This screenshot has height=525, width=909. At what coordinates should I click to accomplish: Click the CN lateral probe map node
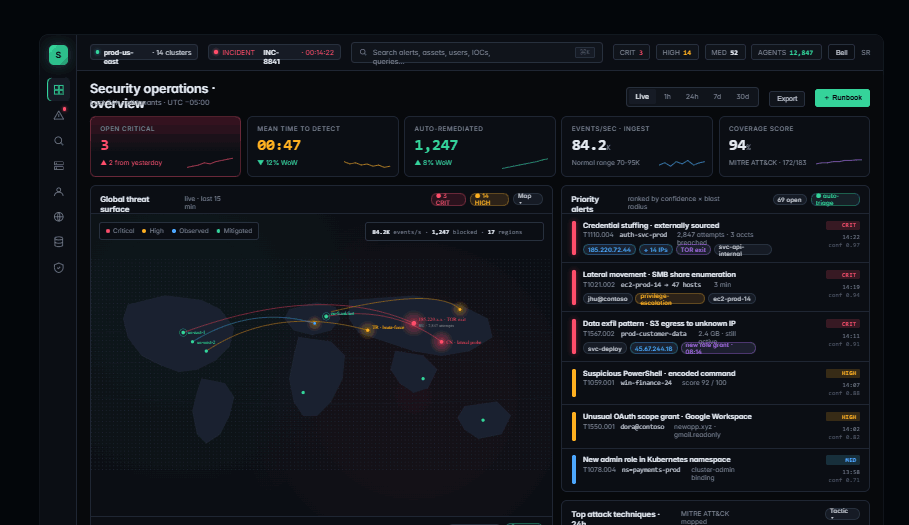click(x=442, y=342)
